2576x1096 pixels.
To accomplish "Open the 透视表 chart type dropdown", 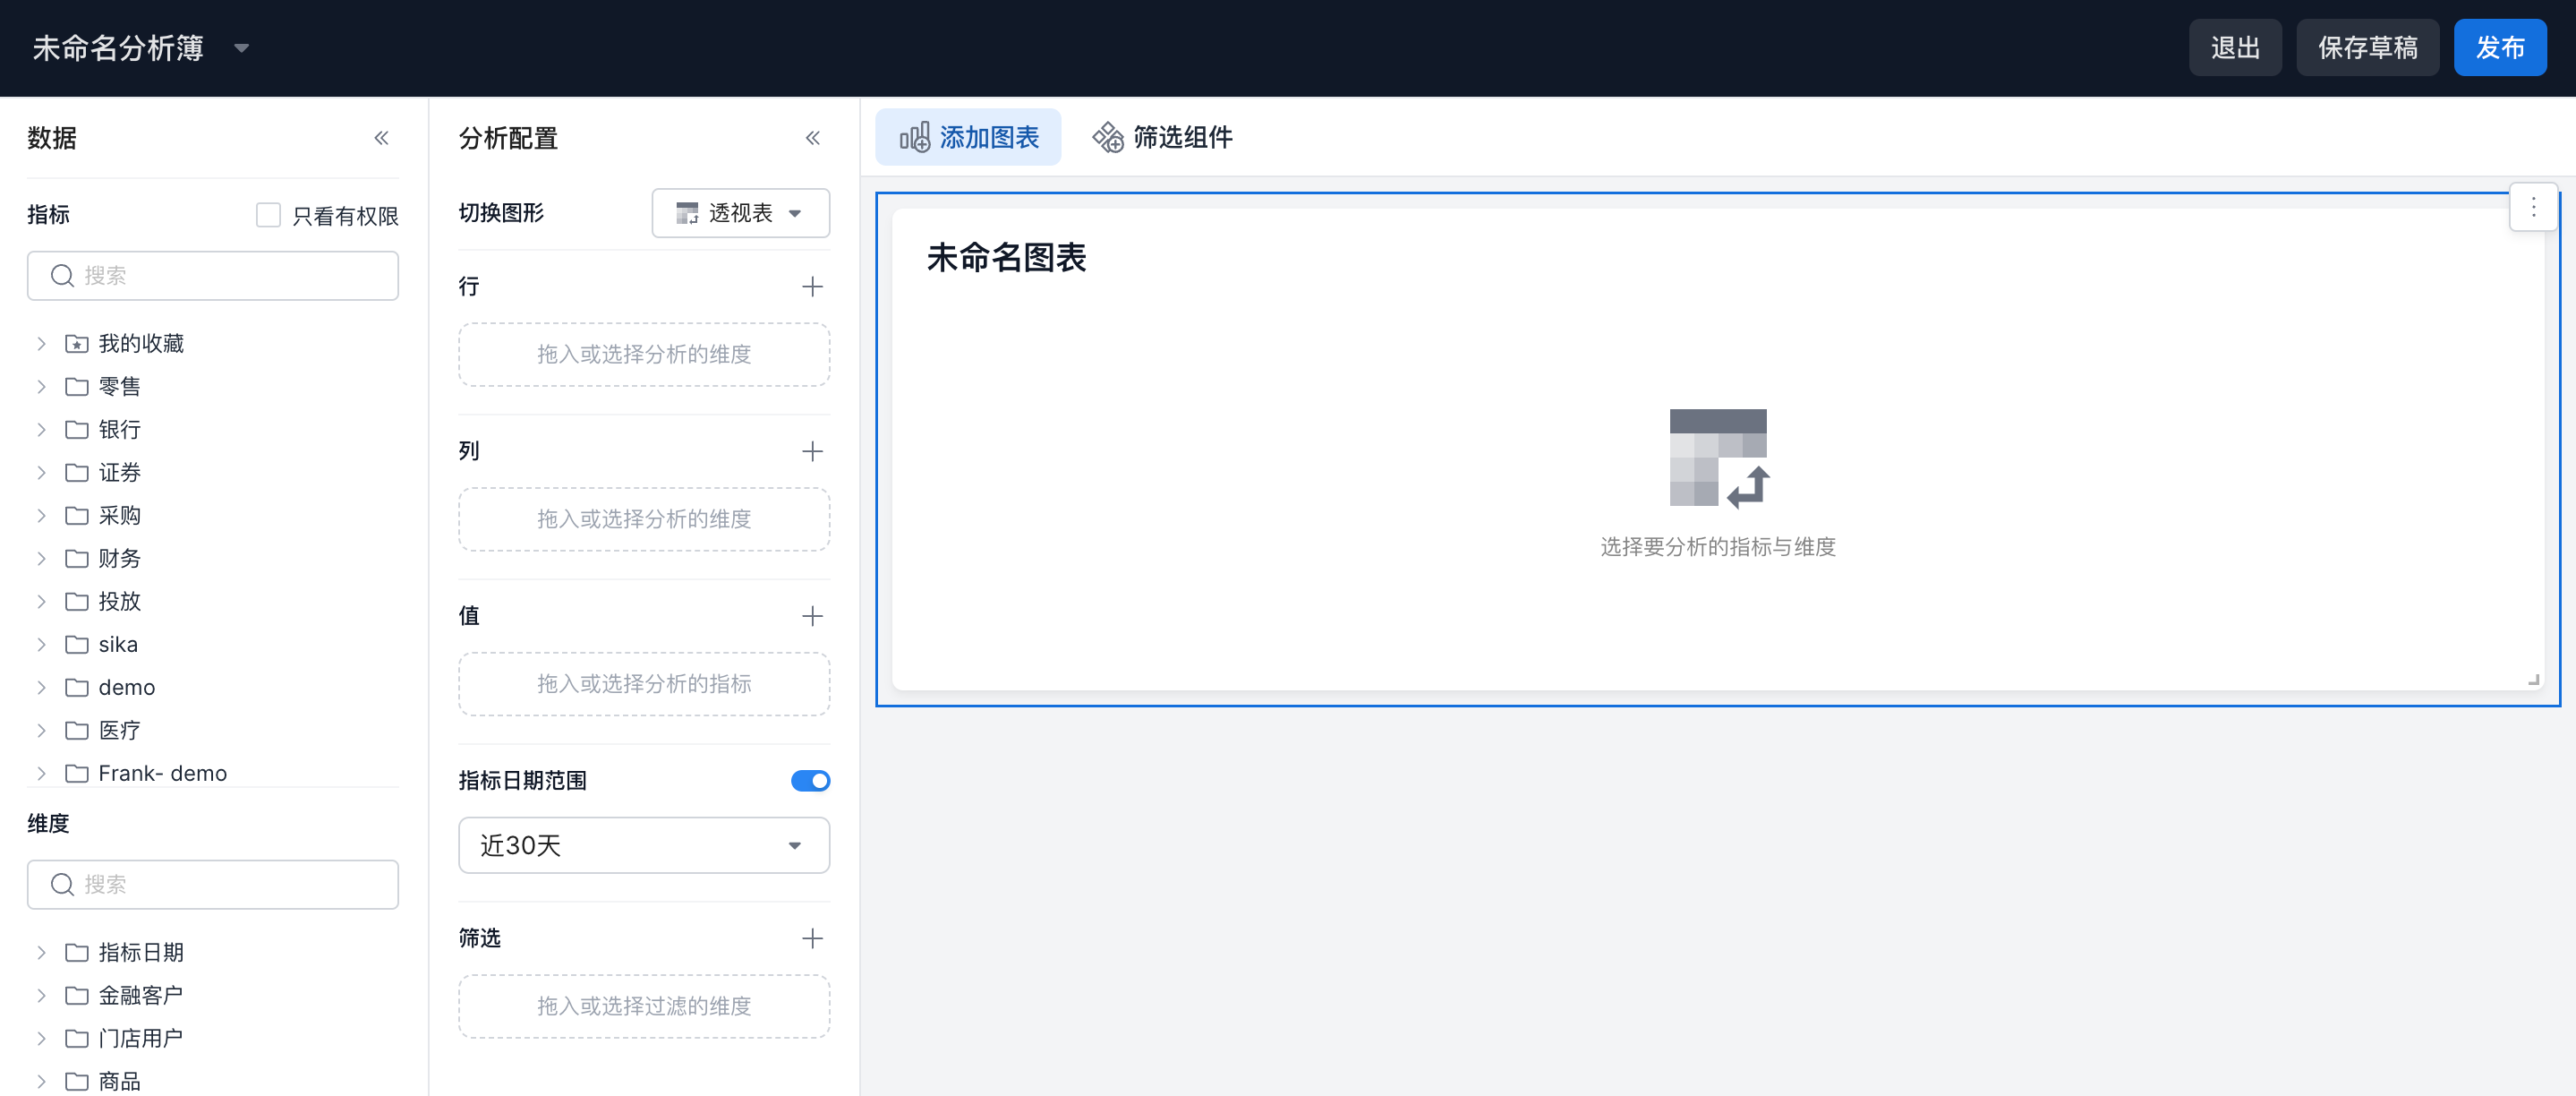I will pos(740,213).
